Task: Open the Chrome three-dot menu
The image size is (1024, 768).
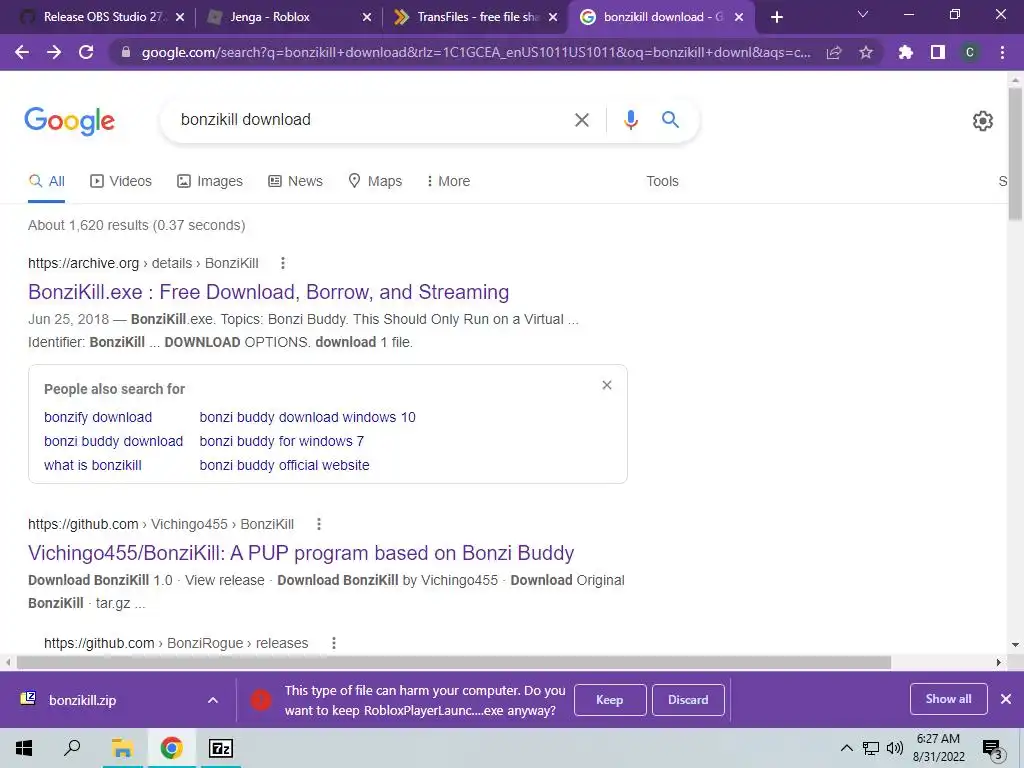Action: (1002, 52)
